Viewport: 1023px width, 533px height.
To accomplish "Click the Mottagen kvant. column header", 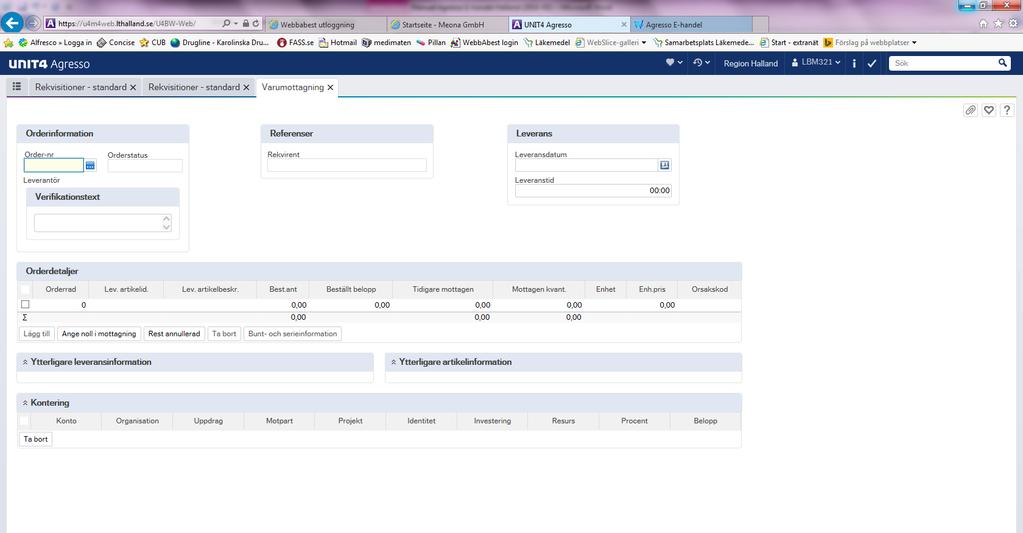I will pyautogui.click(x=539, y=289).
